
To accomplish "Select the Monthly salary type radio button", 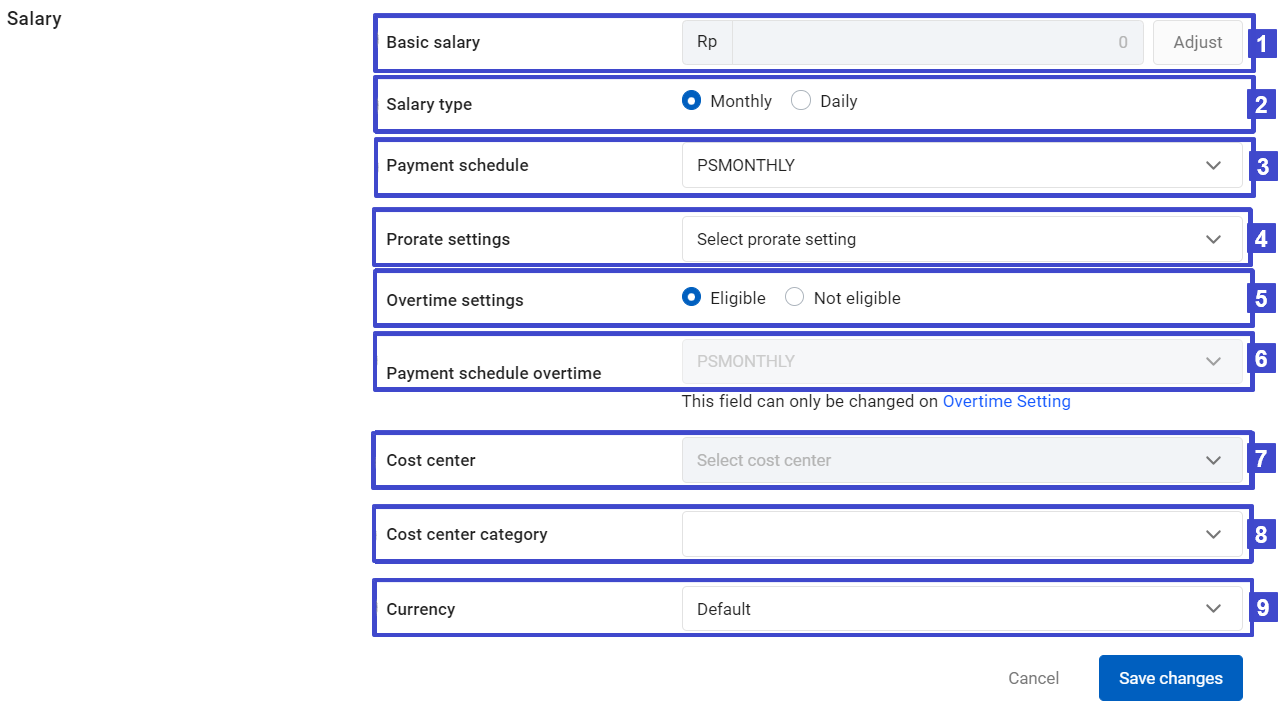I will point(691,101).
